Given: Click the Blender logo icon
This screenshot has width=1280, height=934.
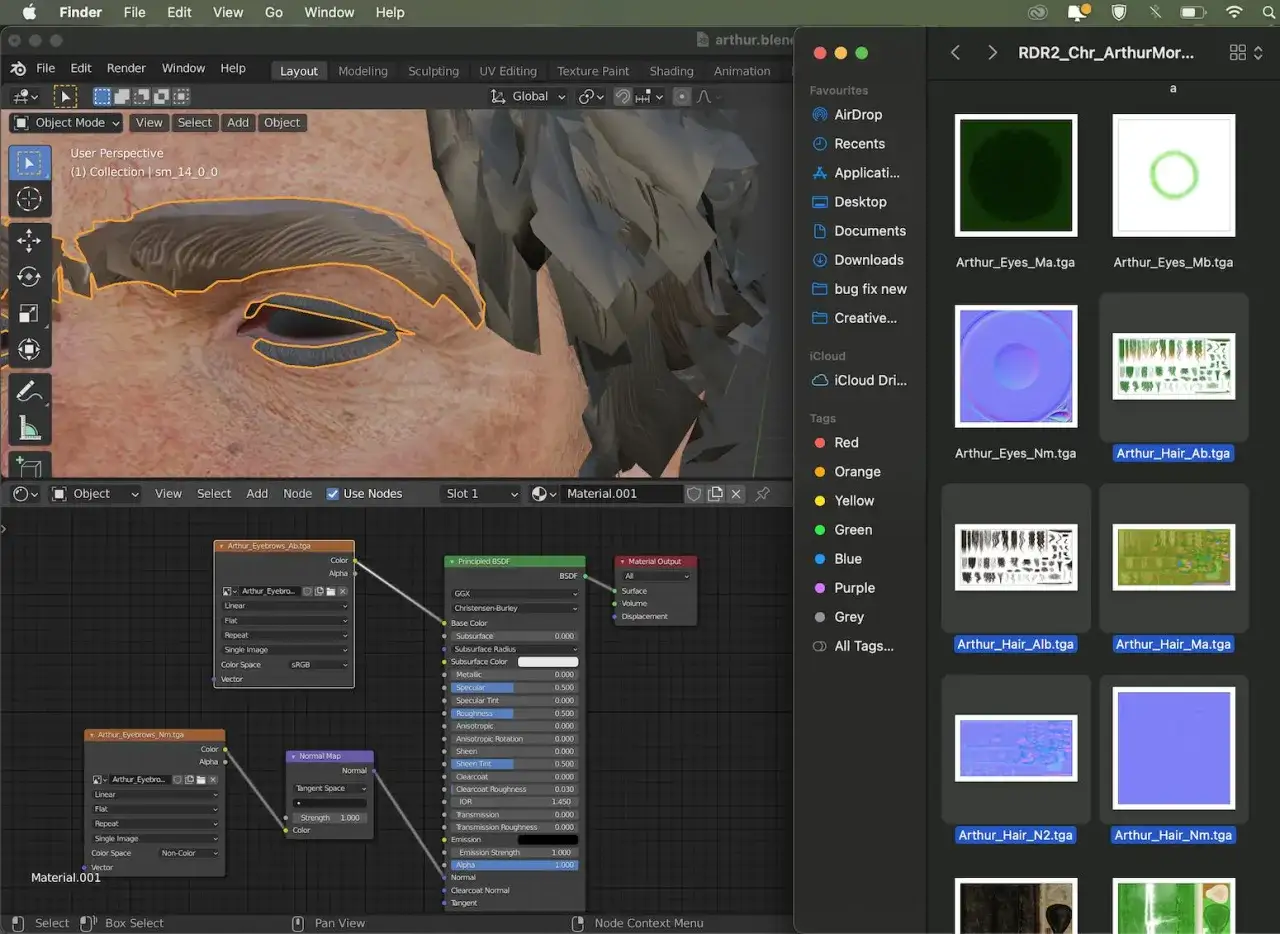Looking at the screenshot, I should (18, 69).
